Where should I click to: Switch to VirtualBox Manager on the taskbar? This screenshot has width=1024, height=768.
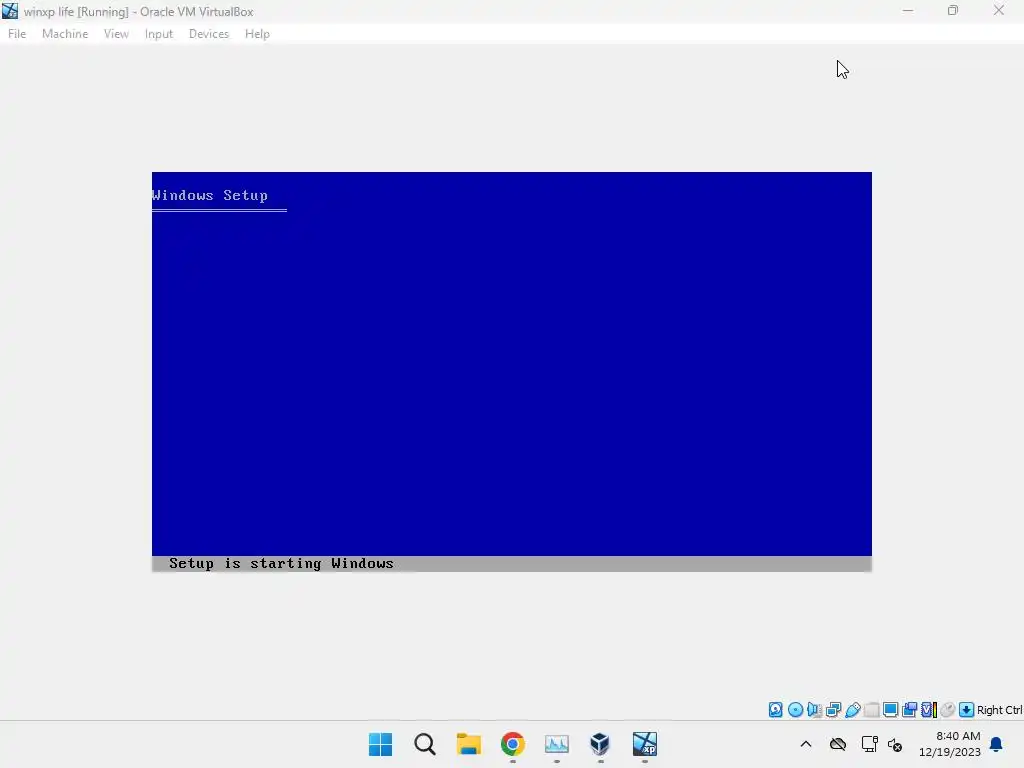click(x=600, y=744)
